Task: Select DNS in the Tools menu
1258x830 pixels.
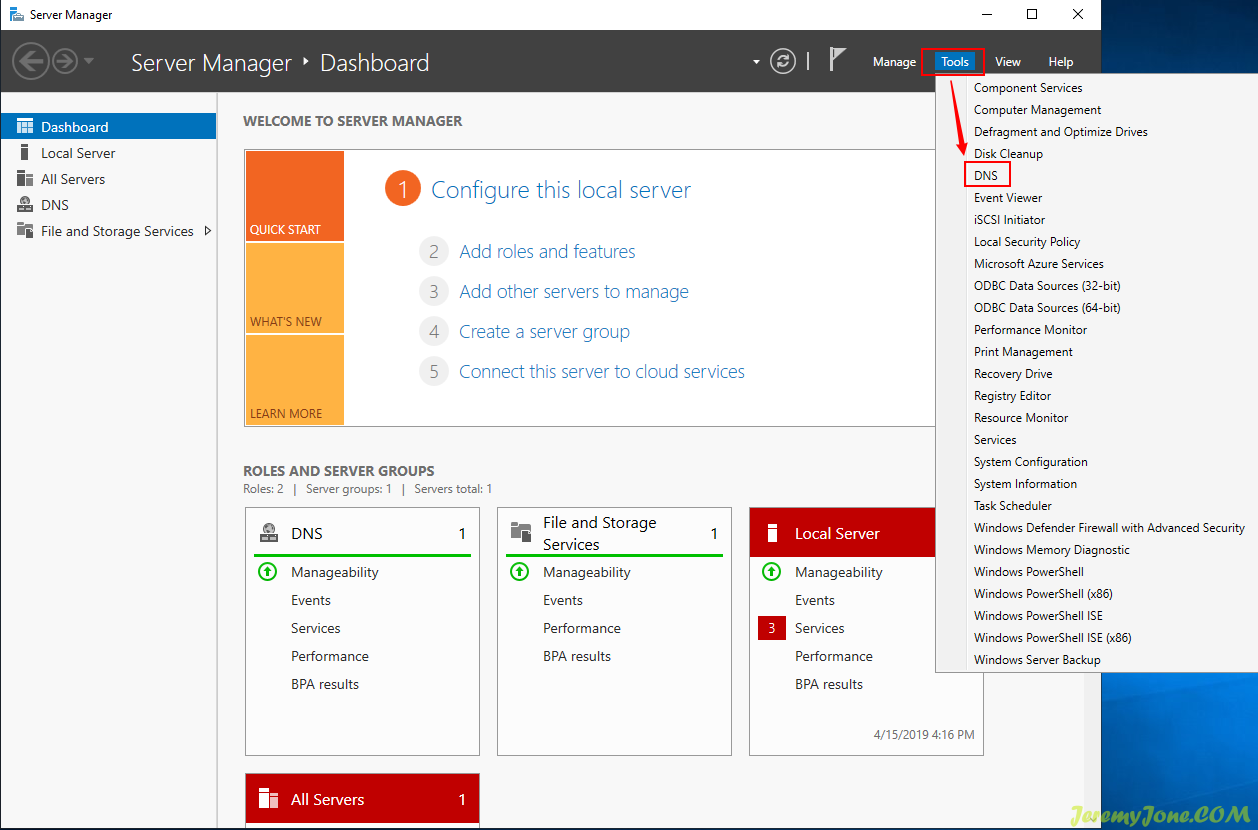Action: pos(986,176)
